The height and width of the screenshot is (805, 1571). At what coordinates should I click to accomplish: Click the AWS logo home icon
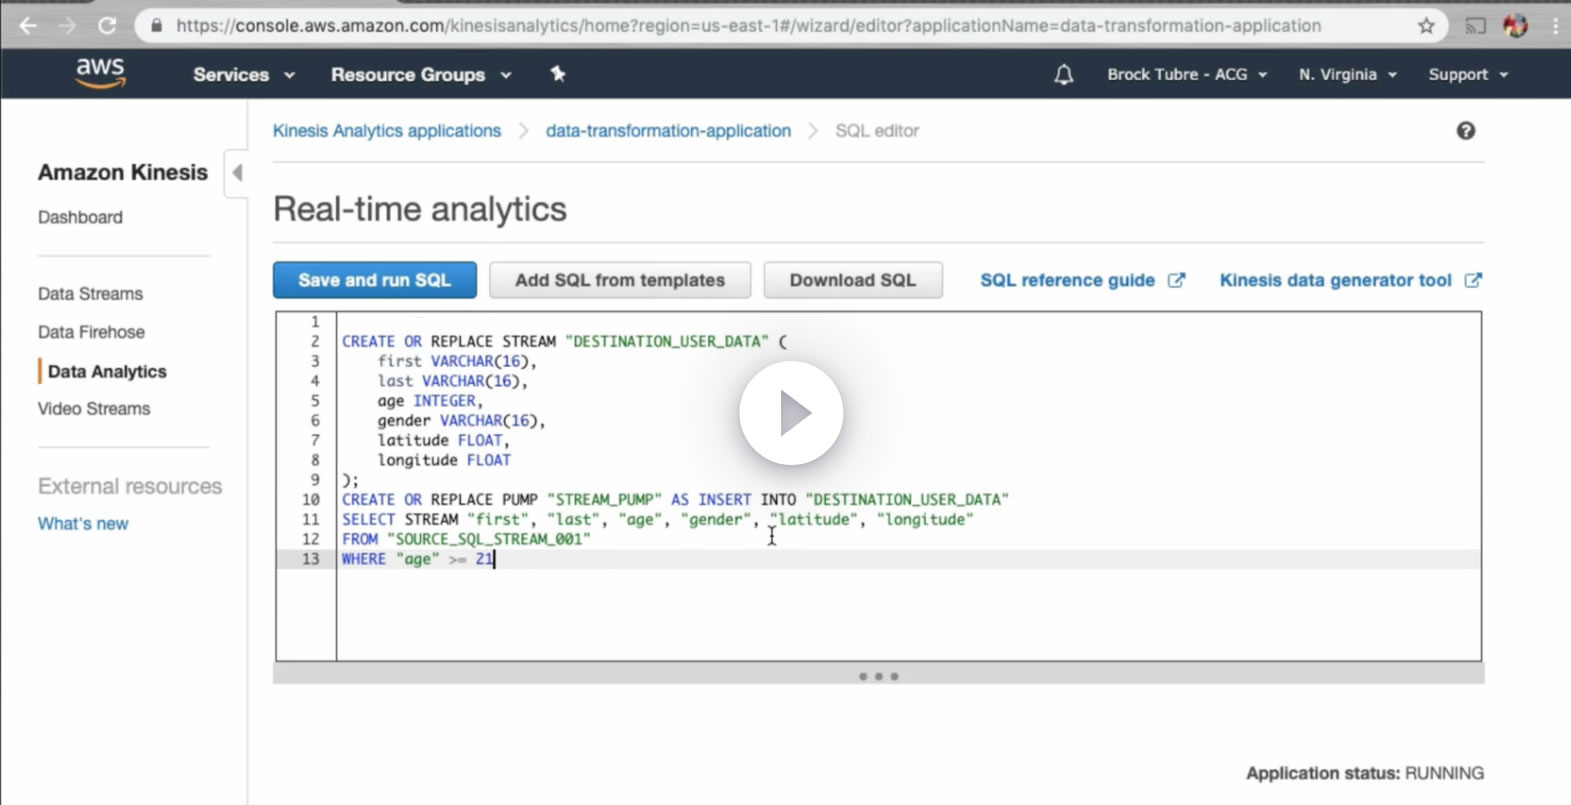[x=100, y=73]
